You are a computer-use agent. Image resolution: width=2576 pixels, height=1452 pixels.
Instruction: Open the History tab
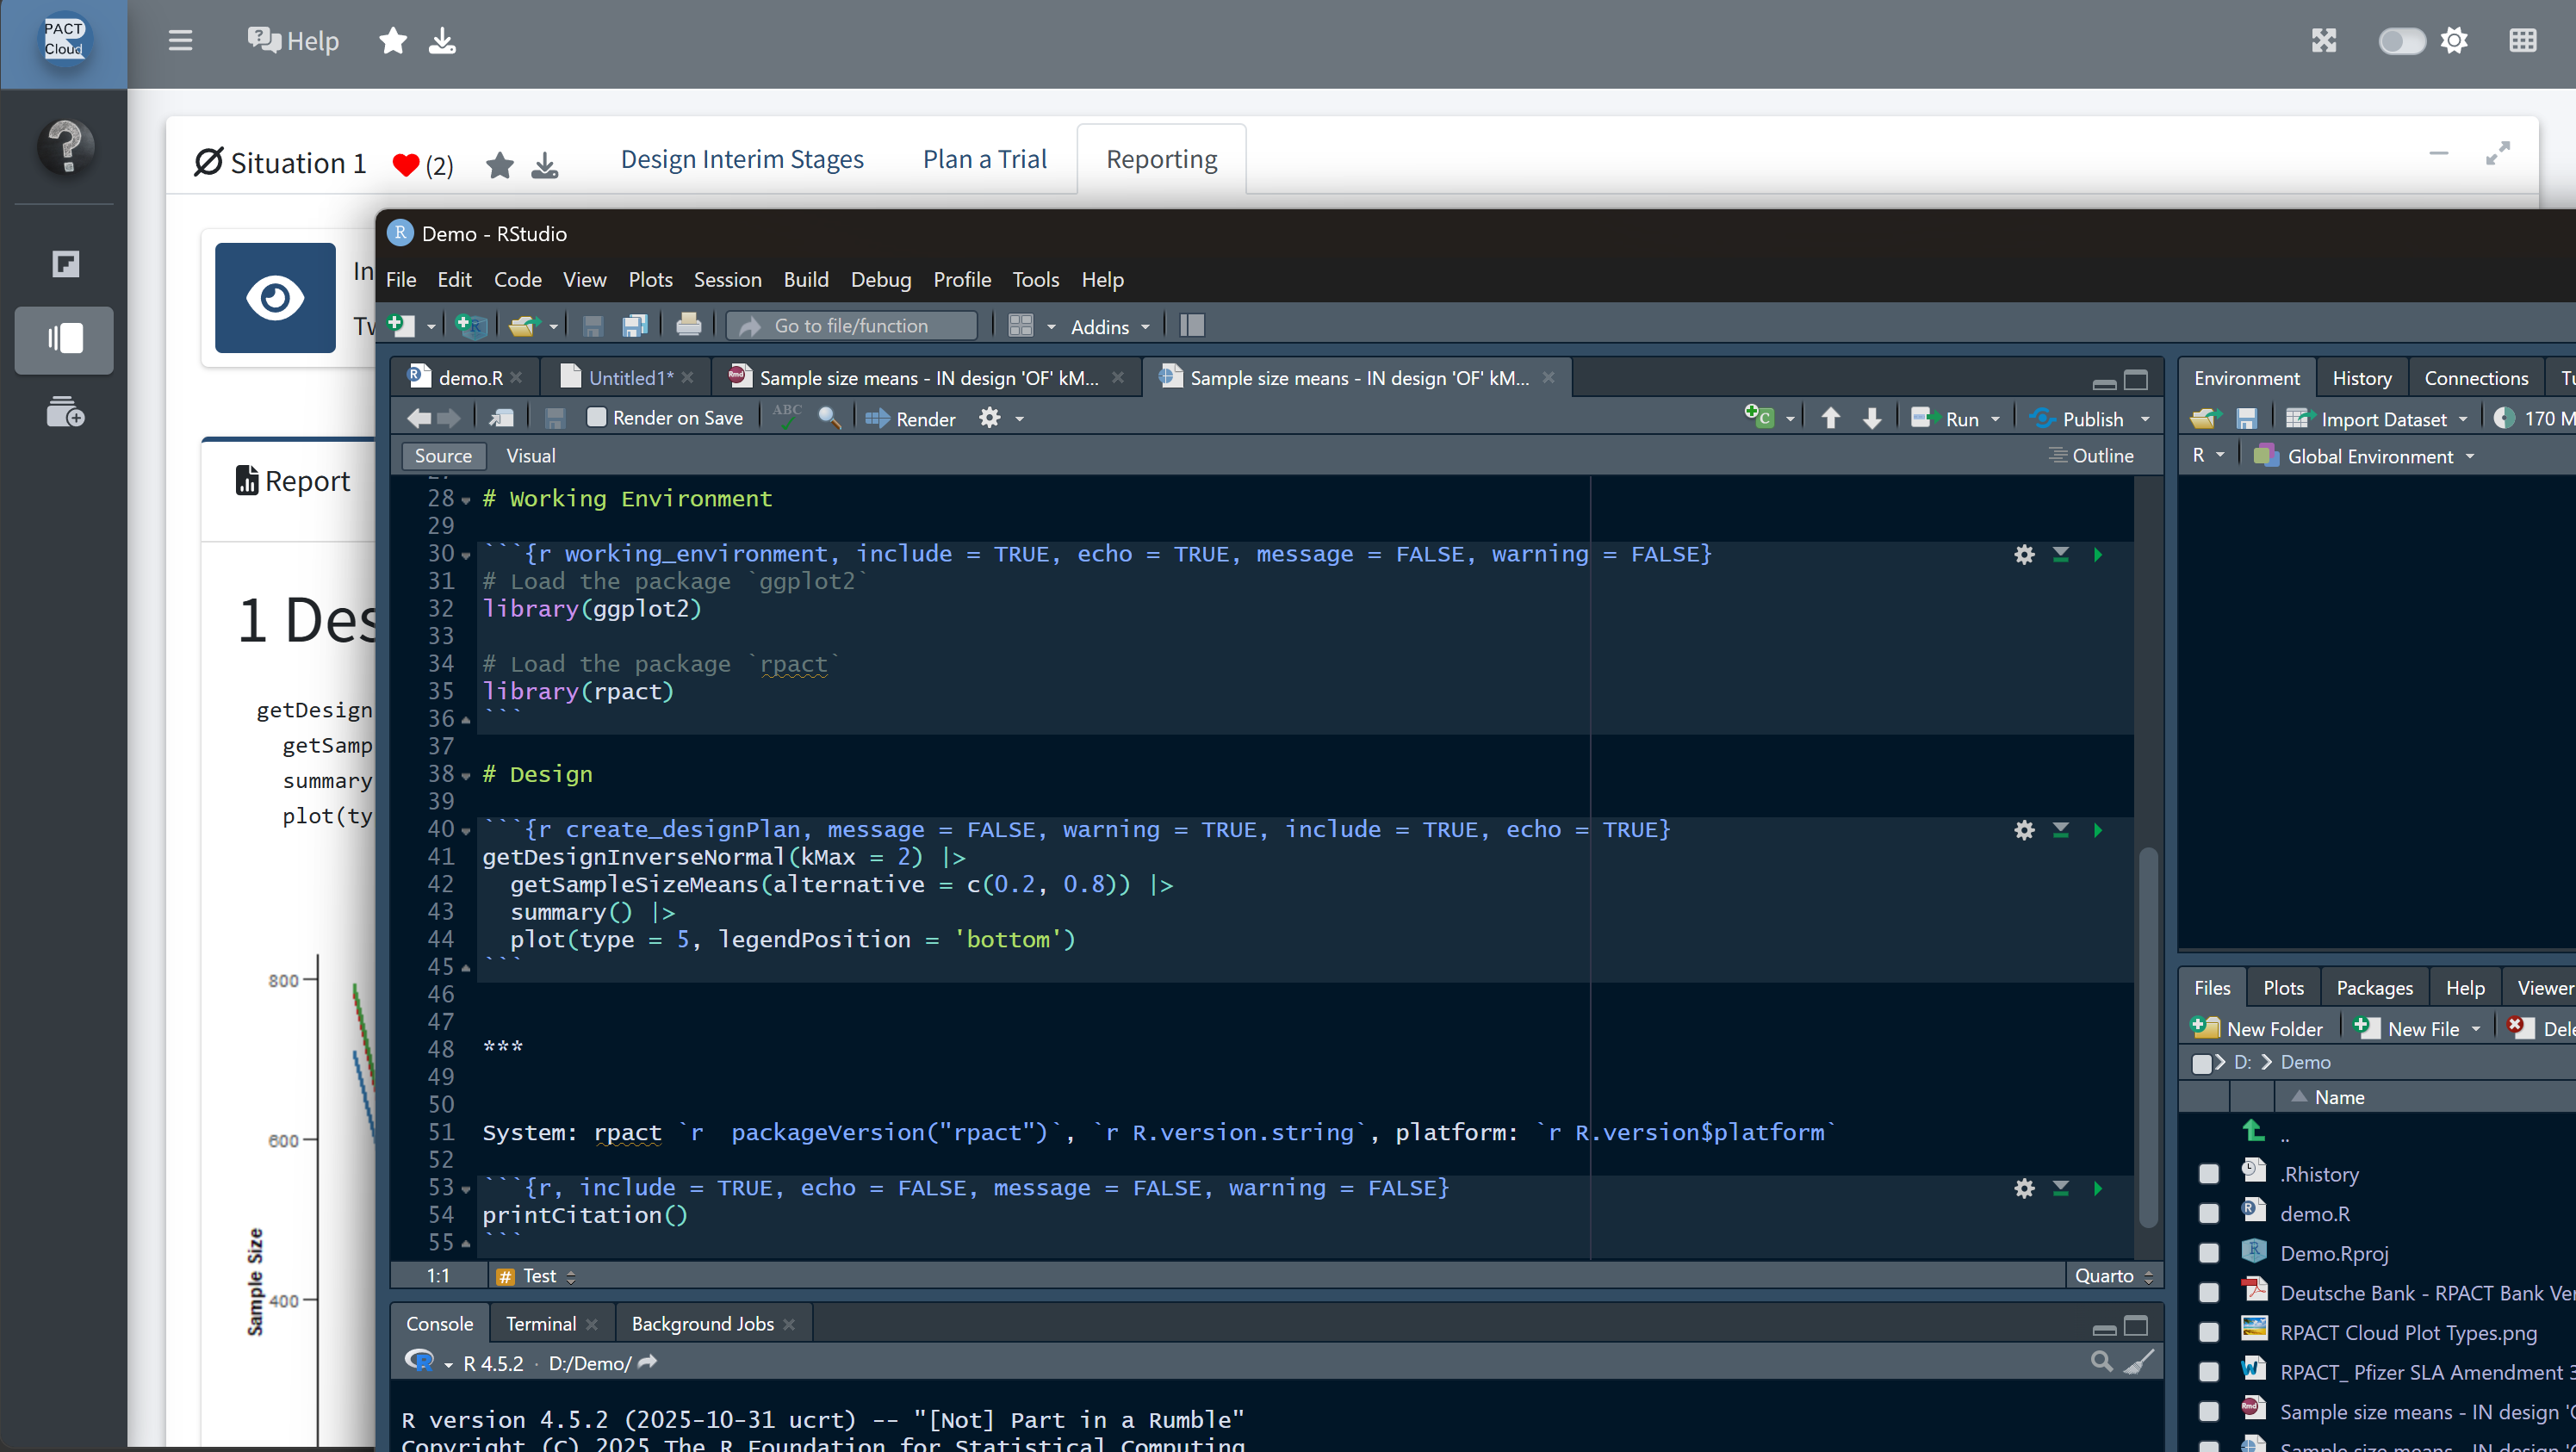[x=2362, y=378]
